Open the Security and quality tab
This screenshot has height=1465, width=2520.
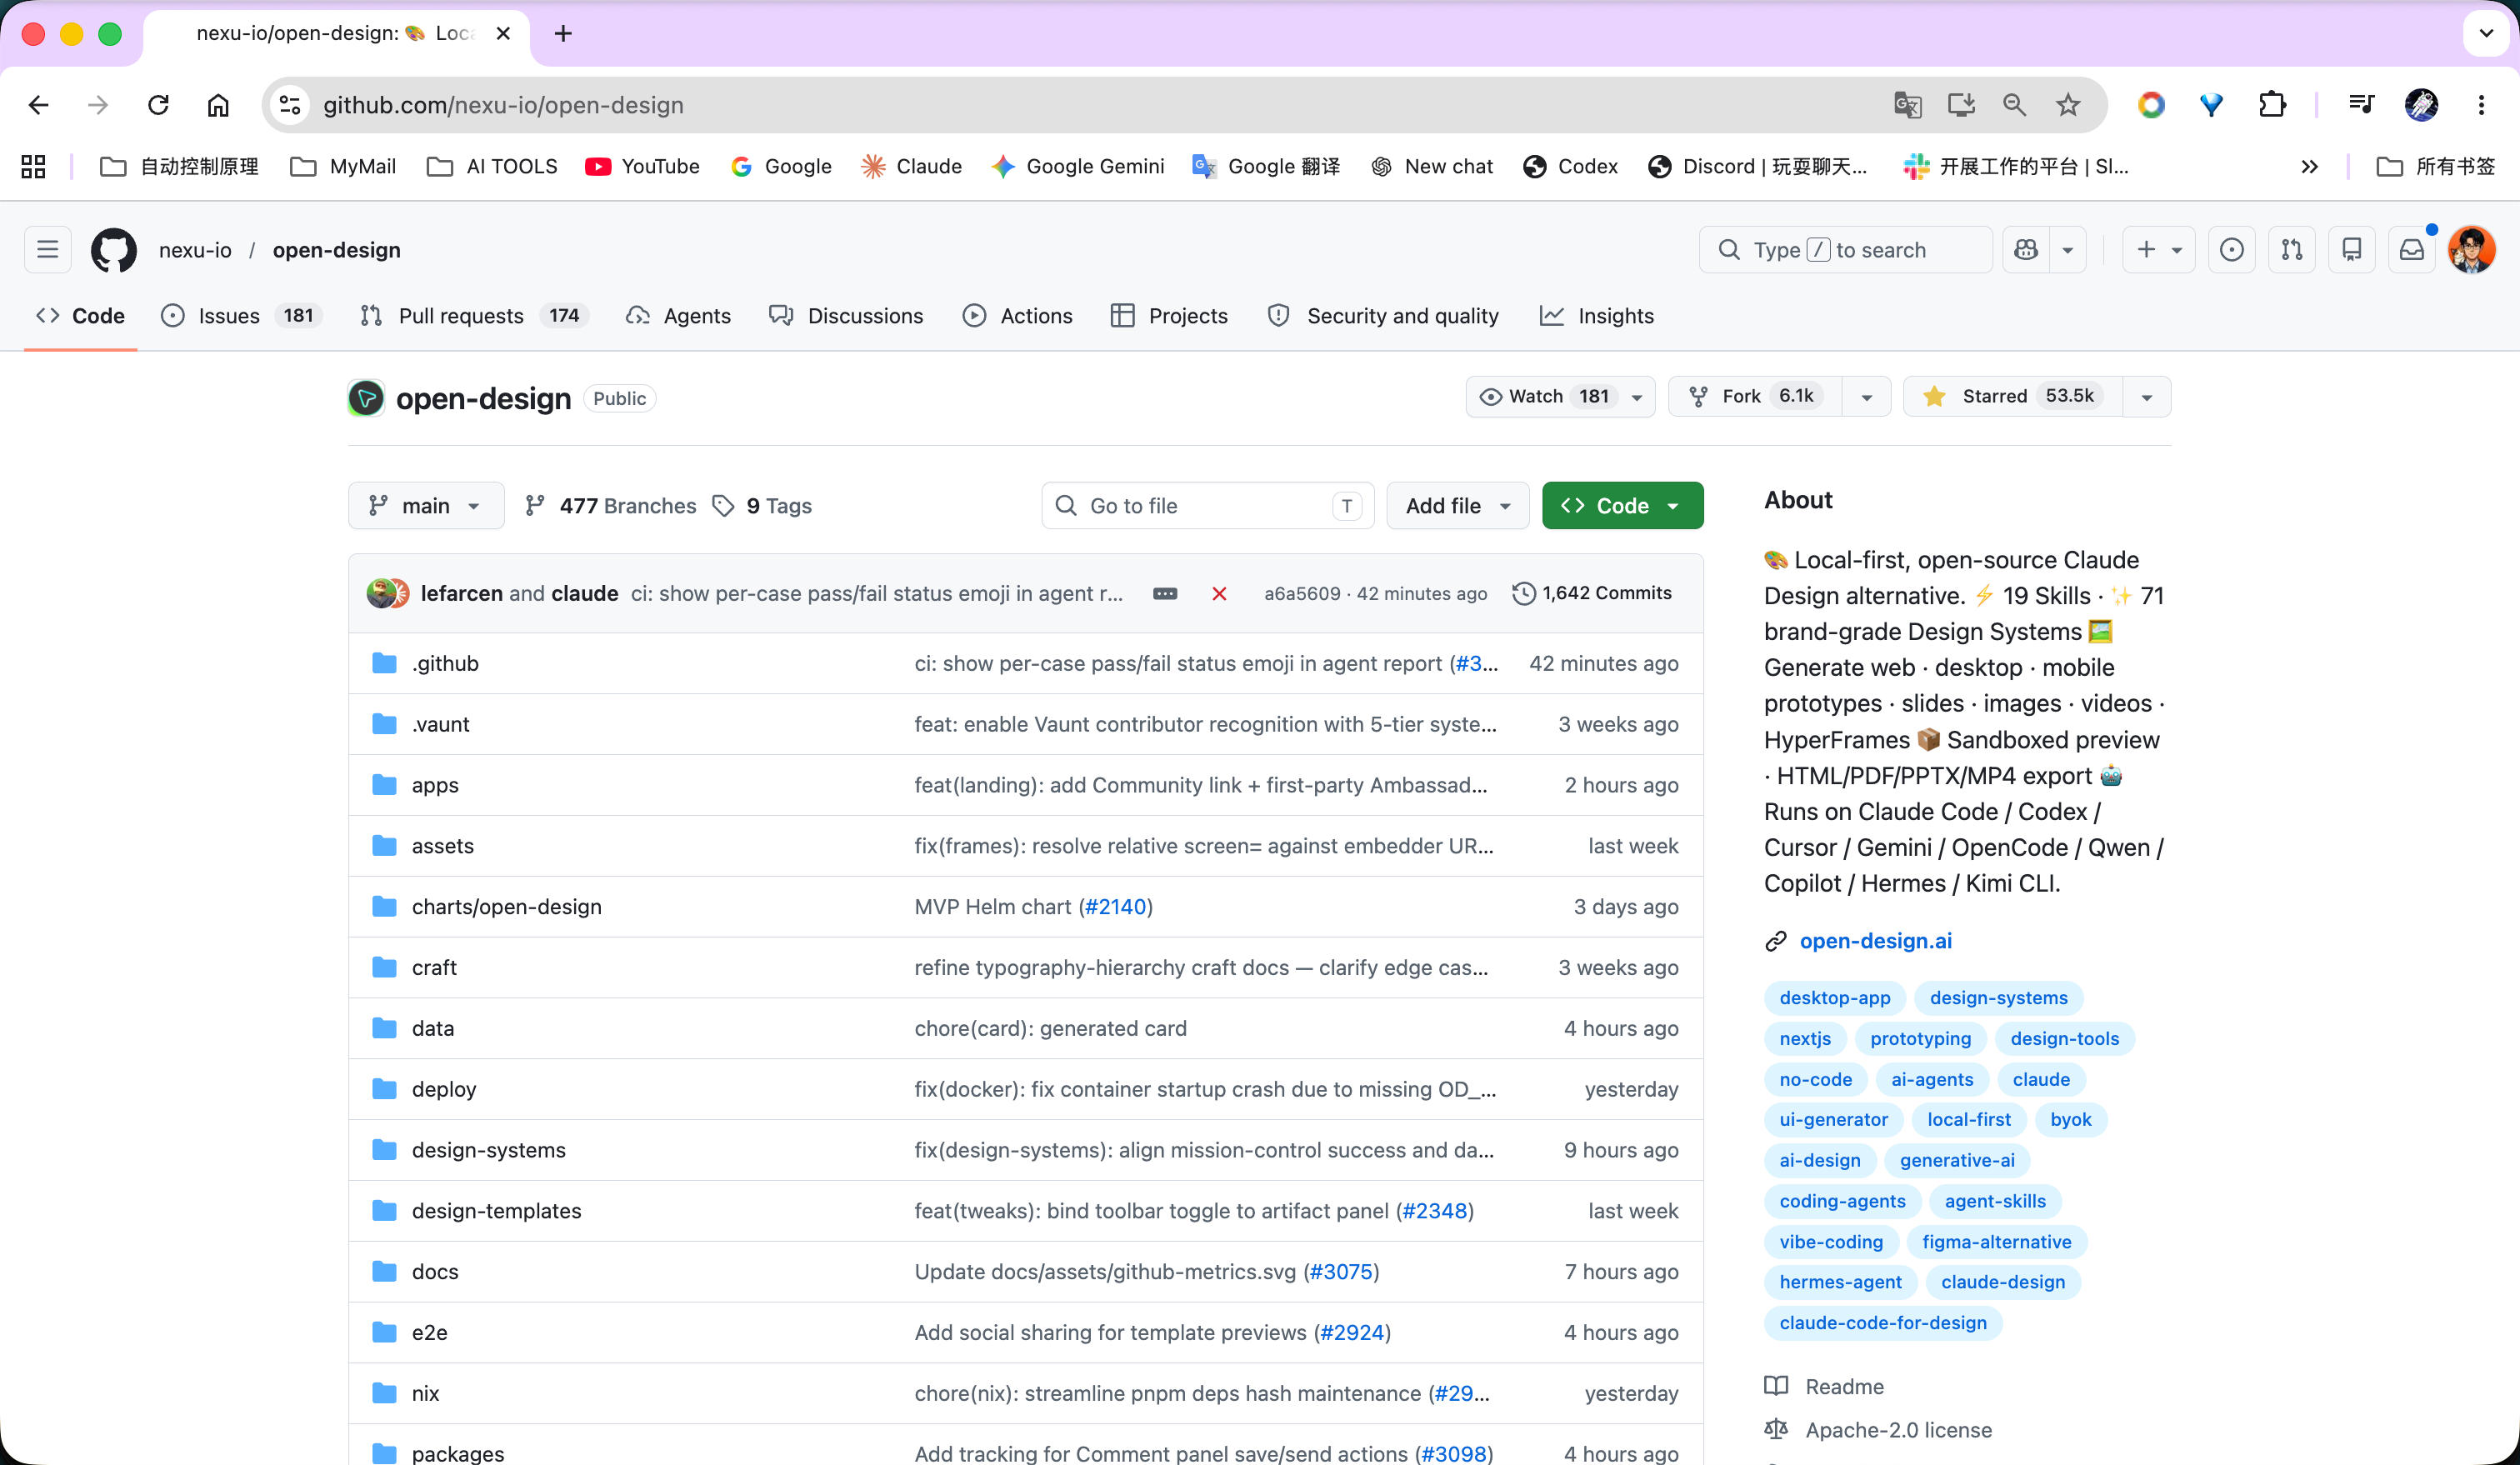tap(1384, 316)
